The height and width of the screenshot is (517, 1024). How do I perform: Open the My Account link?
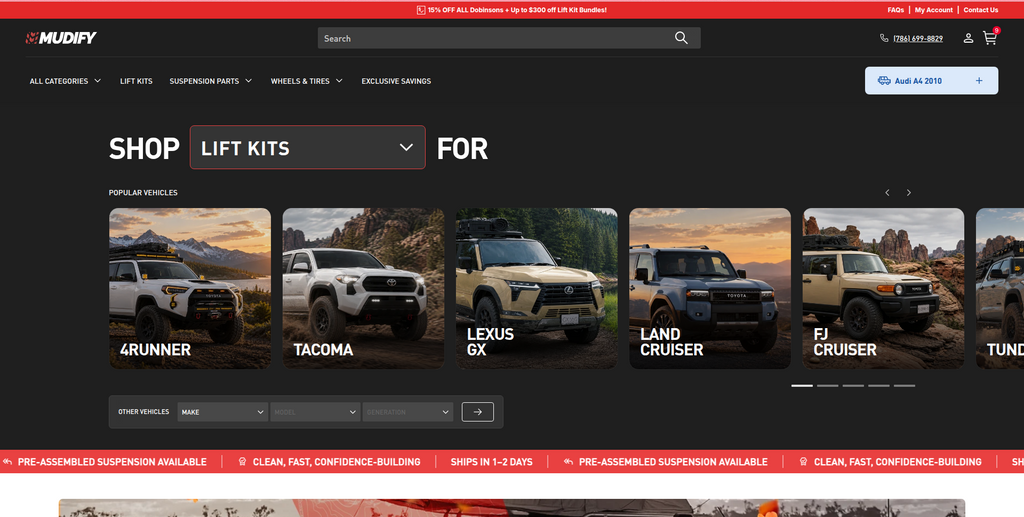click(933, 10)
